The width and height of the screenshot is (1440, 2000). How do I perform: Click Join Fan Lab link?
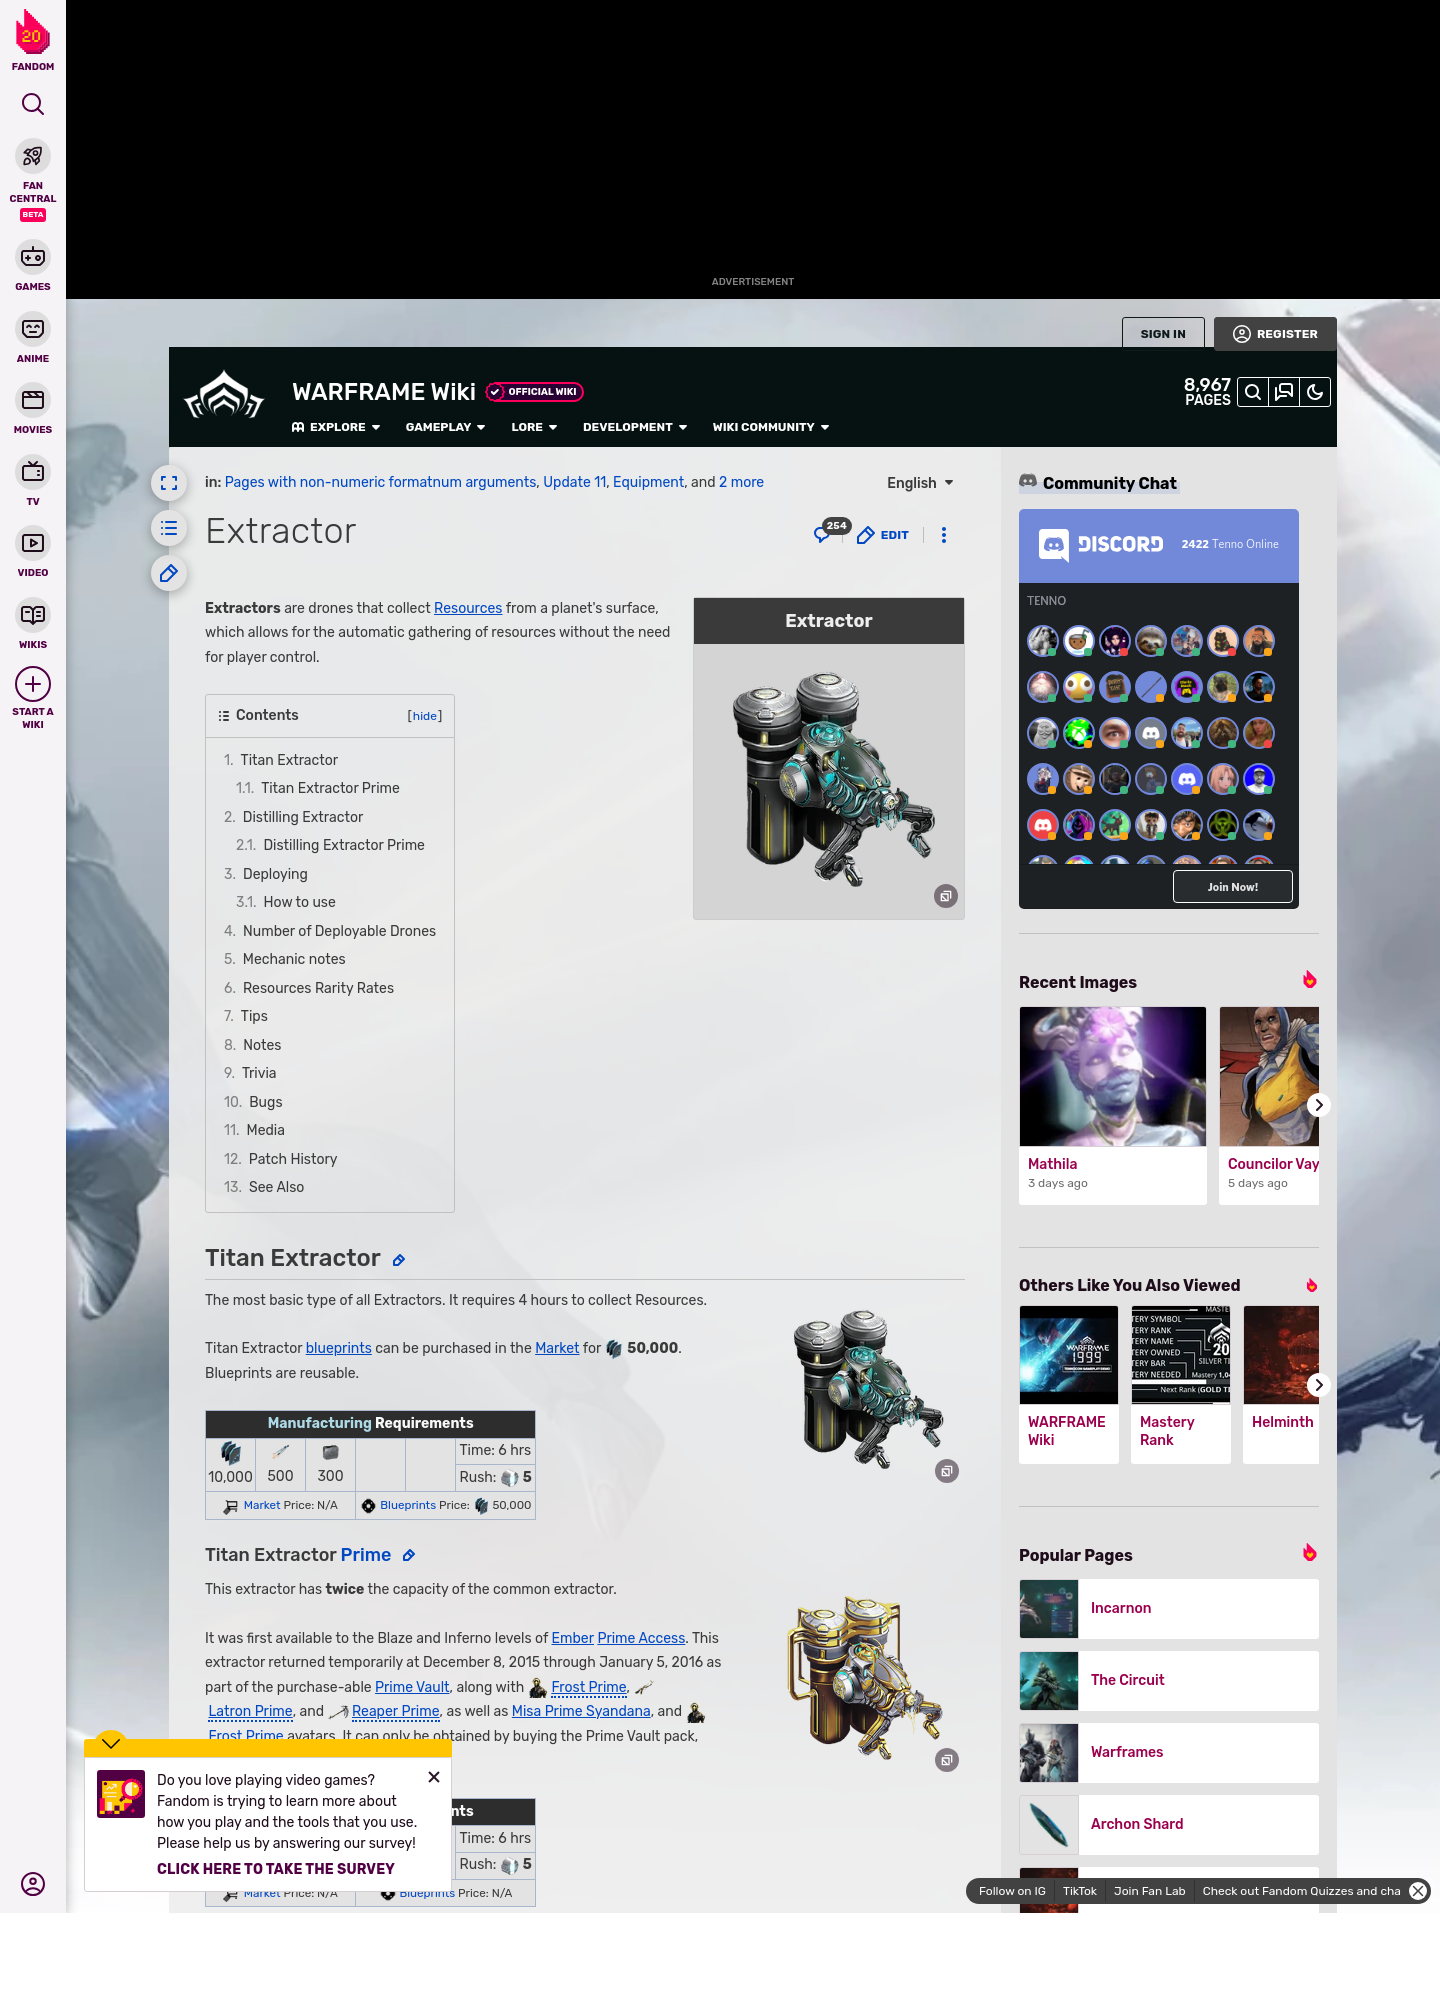1150,1891
